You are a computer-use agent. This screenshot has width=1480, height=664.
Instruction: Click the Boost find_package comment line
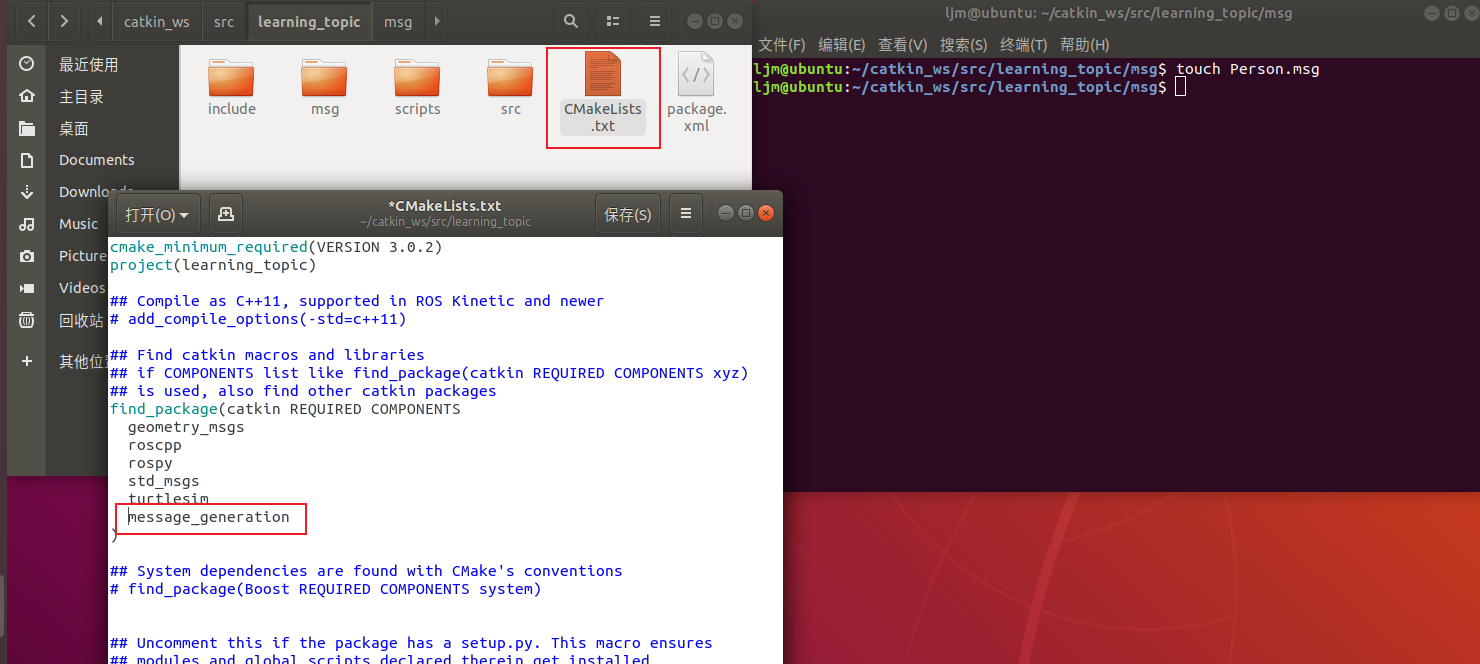click(x=326, y=589)
